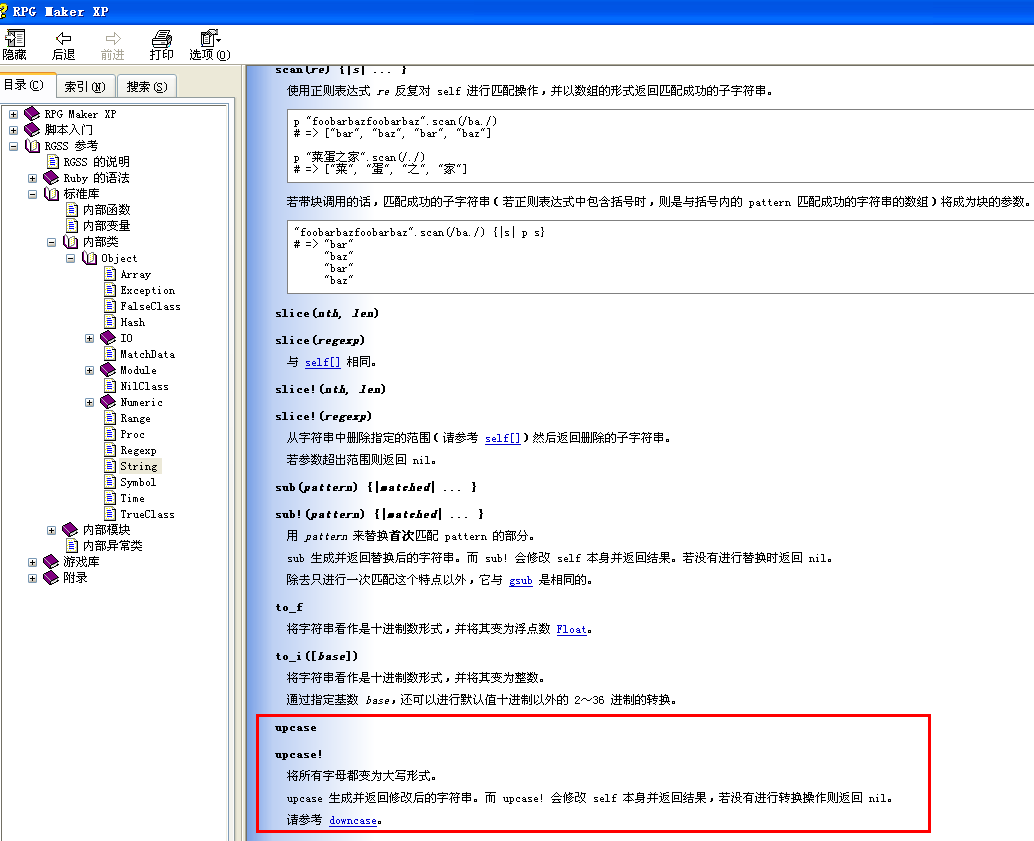1034x841 pixels.
Task: Open the Time topic in tree
Action: 132,498
